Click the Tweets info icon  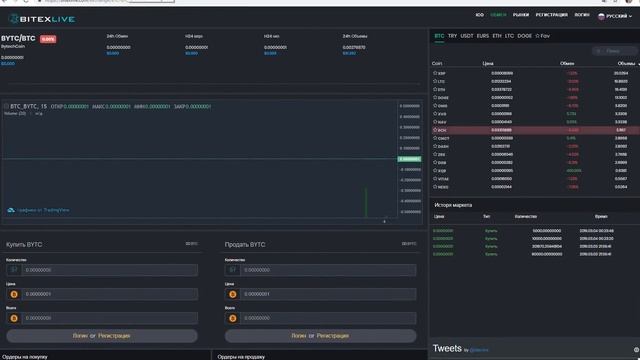point(636,349)
